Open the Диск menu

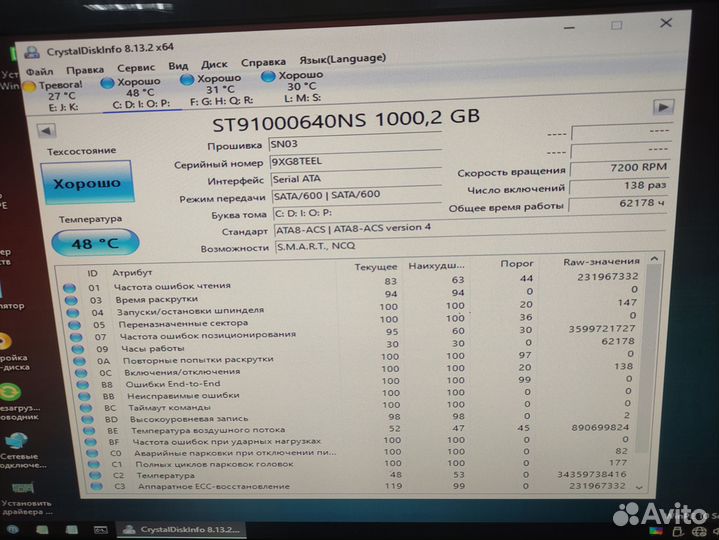(214, 64)
